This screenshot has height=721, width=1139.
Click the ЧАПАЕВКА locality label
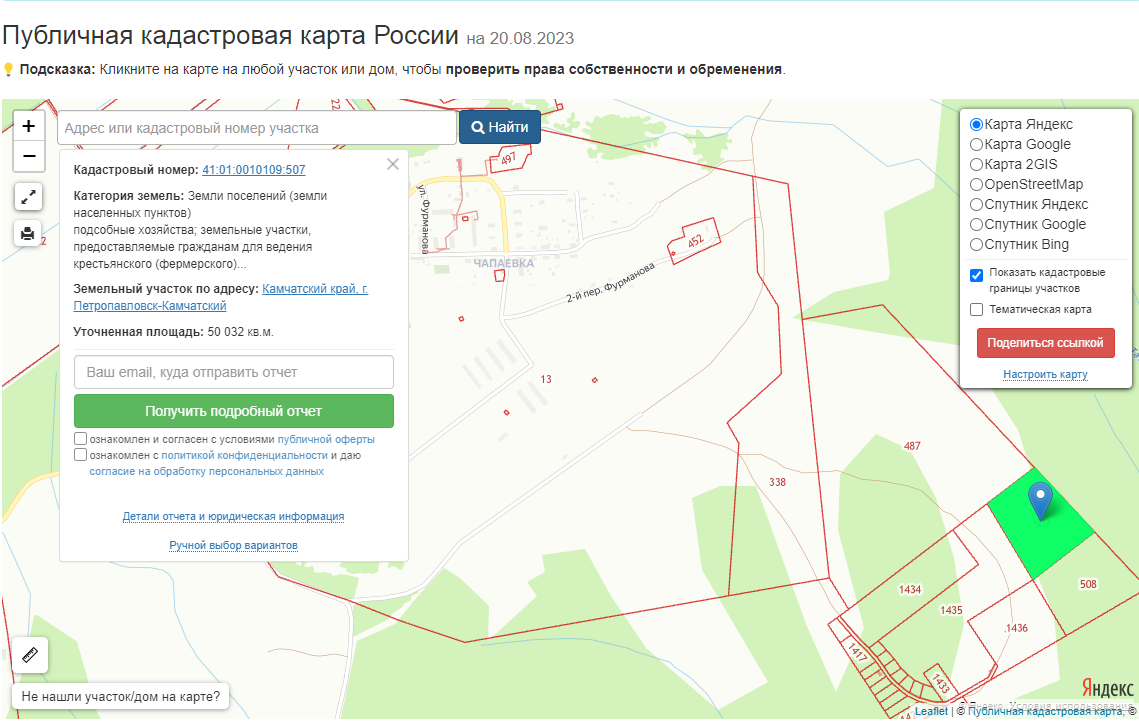click(x=503, y=264)
